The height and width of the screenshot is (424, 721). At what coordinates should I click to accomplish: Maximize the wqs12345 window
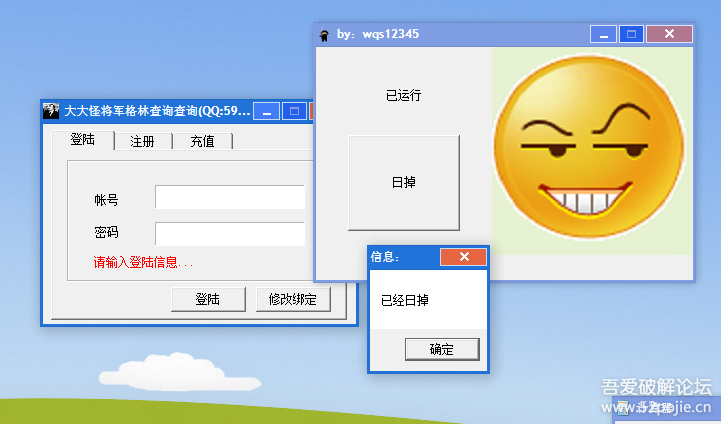tap(631, 34)
